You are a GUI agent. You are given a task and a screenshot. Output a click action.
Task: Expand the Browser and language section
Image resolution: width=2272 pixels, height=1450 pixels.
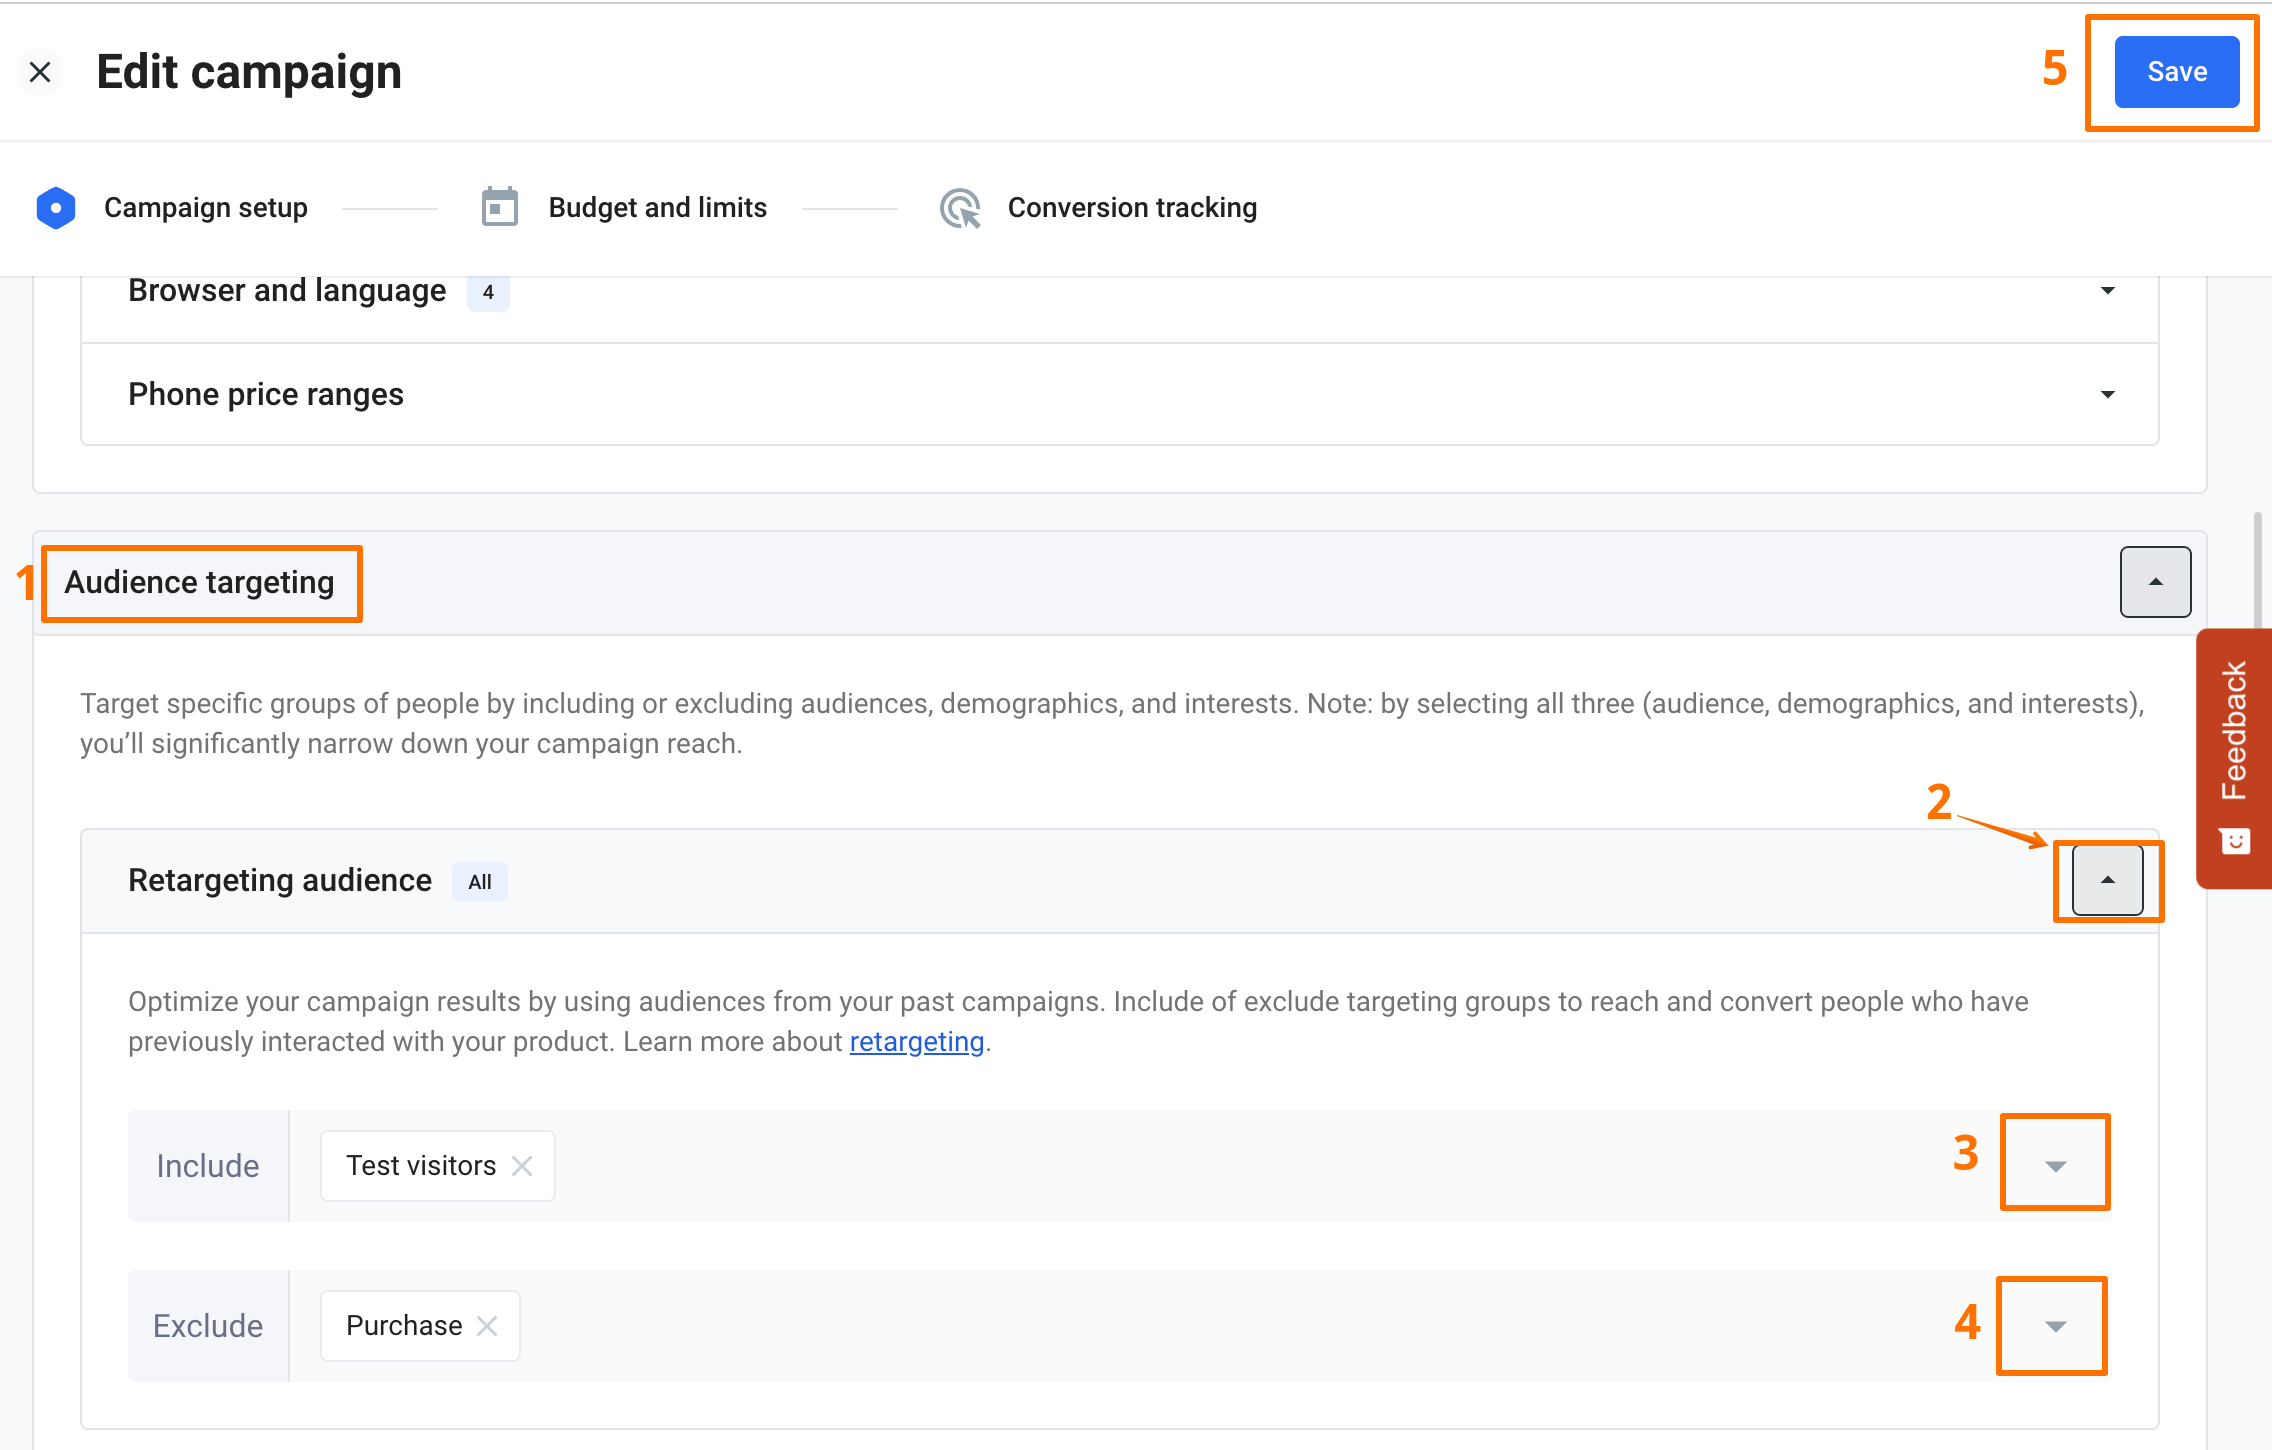click(x=2107, y=291)
